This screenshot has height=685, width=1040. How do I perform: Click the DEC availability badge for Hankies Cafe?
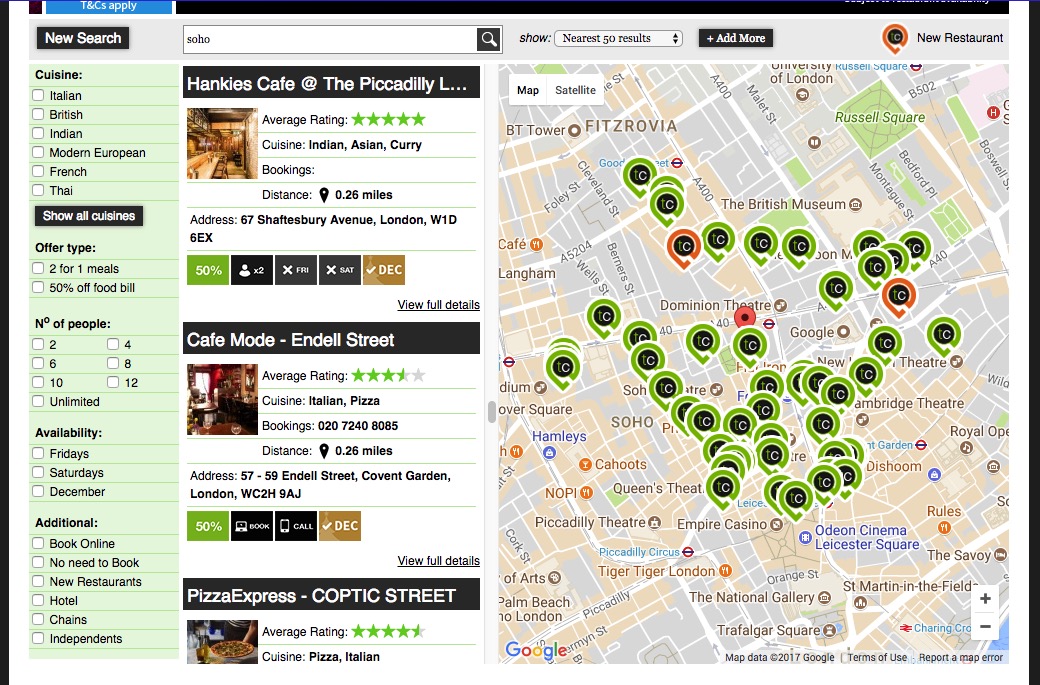pyautogui.click(x=383, y=270)
